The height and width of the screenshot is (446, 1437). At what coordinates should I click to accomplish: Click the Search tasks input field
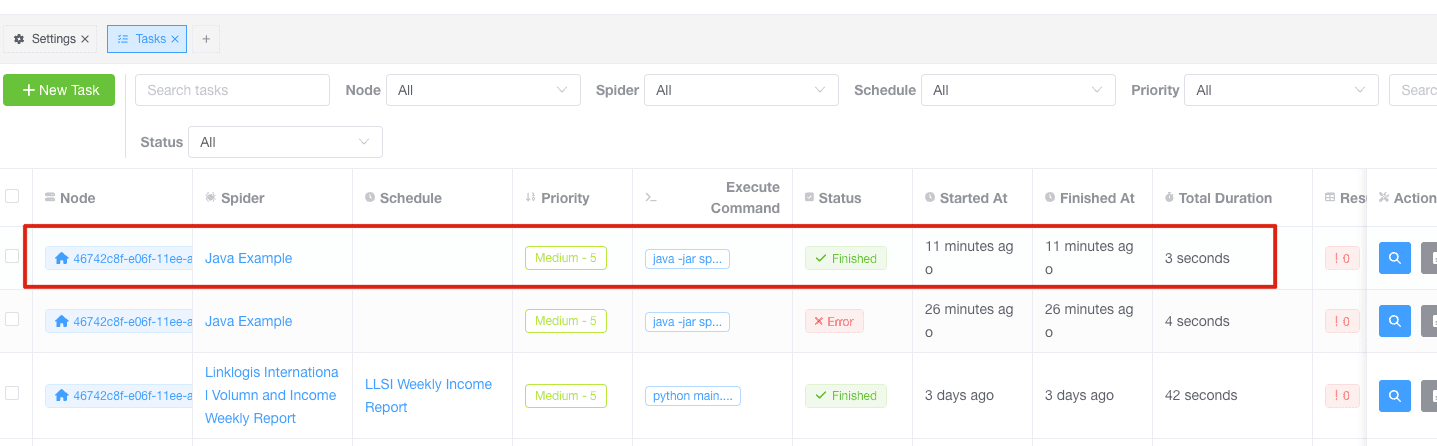coord(232,90)
